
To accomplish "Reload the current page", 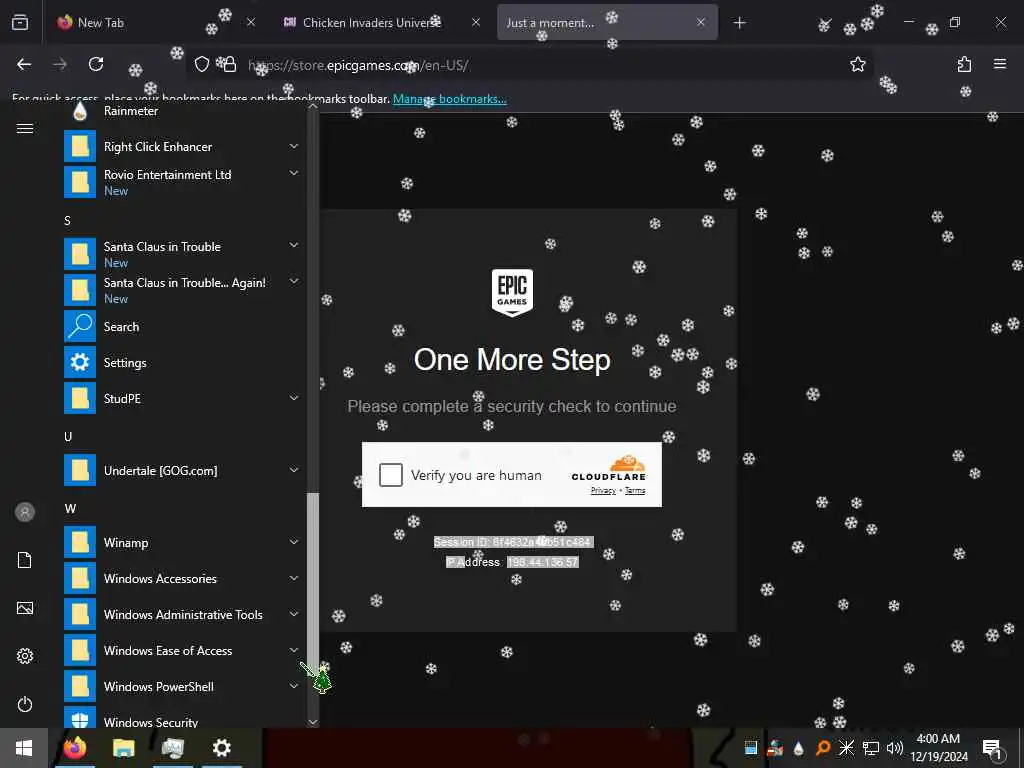I will tap(96, 64).
